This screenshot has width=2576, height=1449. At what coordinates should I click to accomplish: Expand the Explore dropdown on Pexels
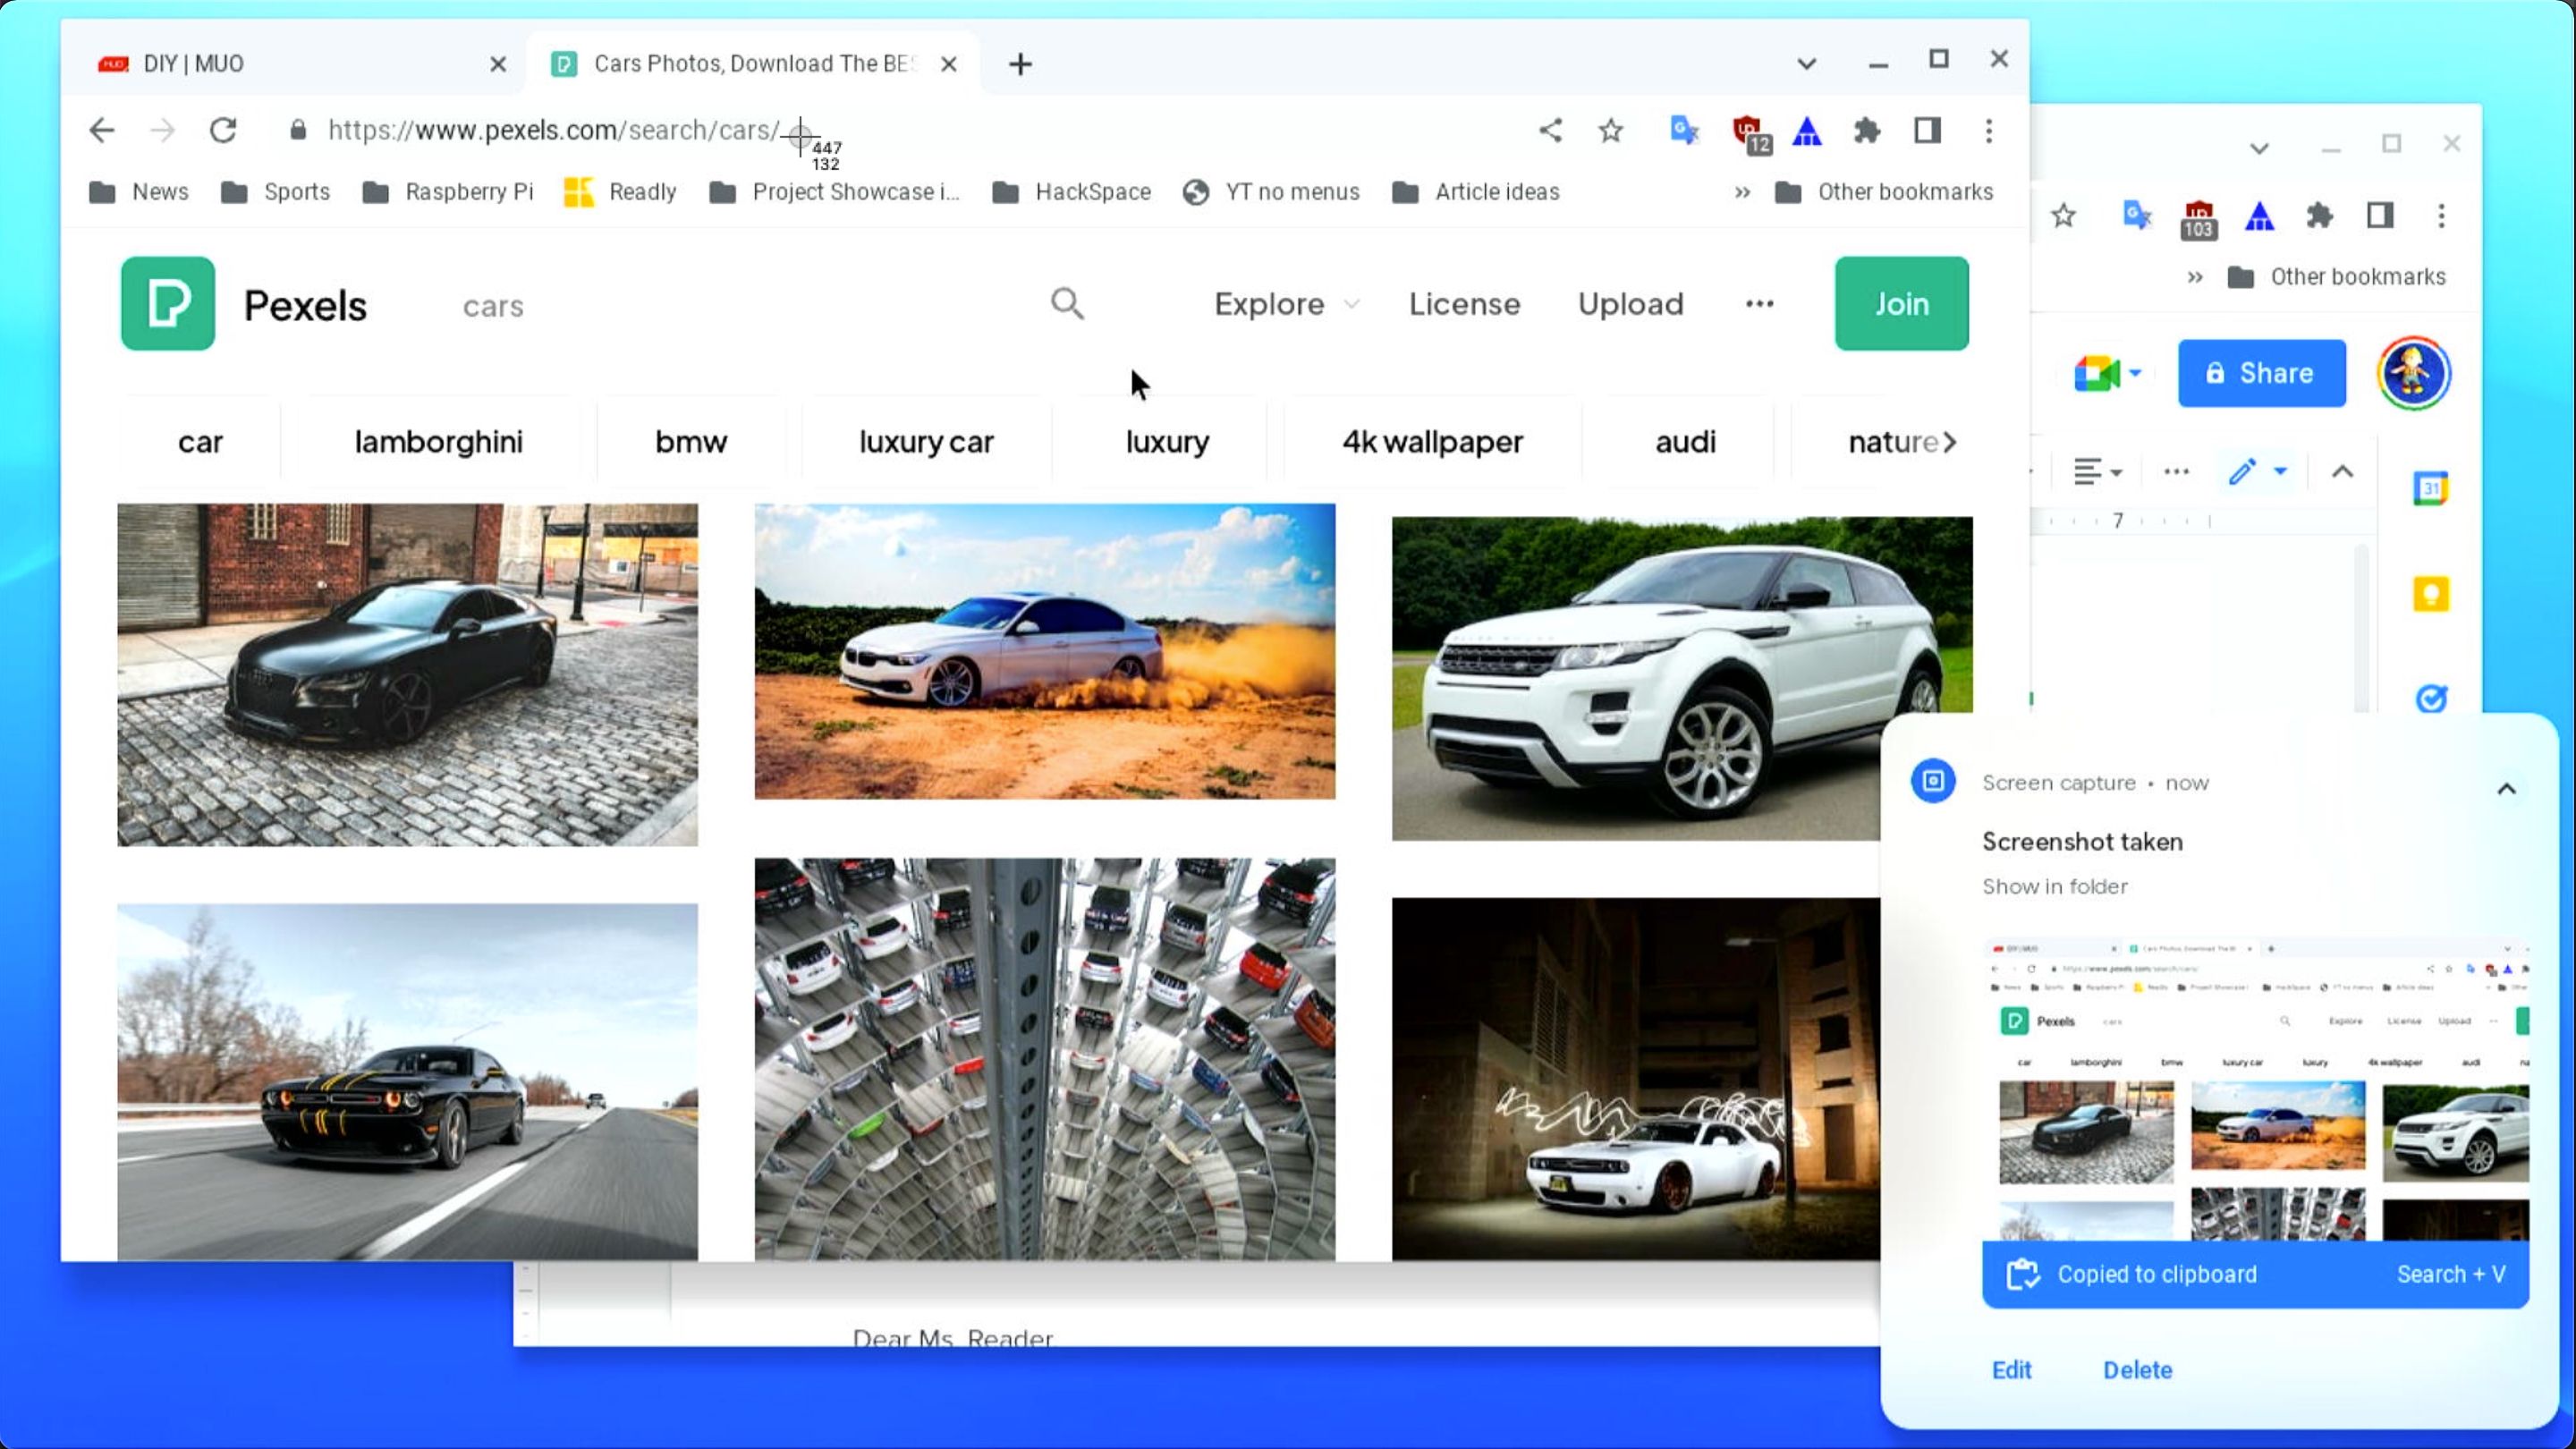point(1286,304)
